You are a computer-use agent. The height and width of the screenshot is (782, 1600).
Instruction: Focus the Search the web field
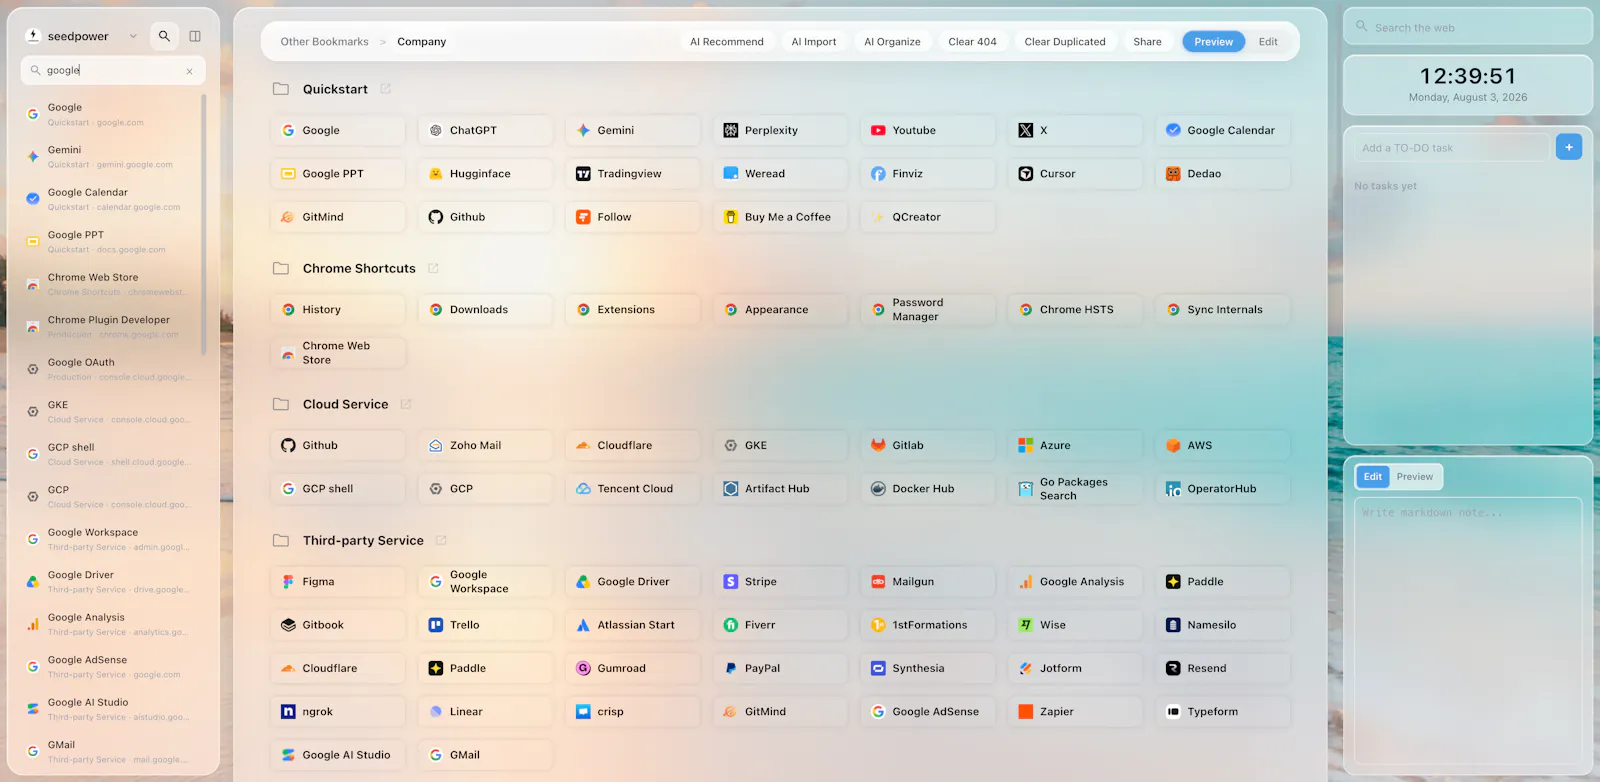tap(1468, 27)
